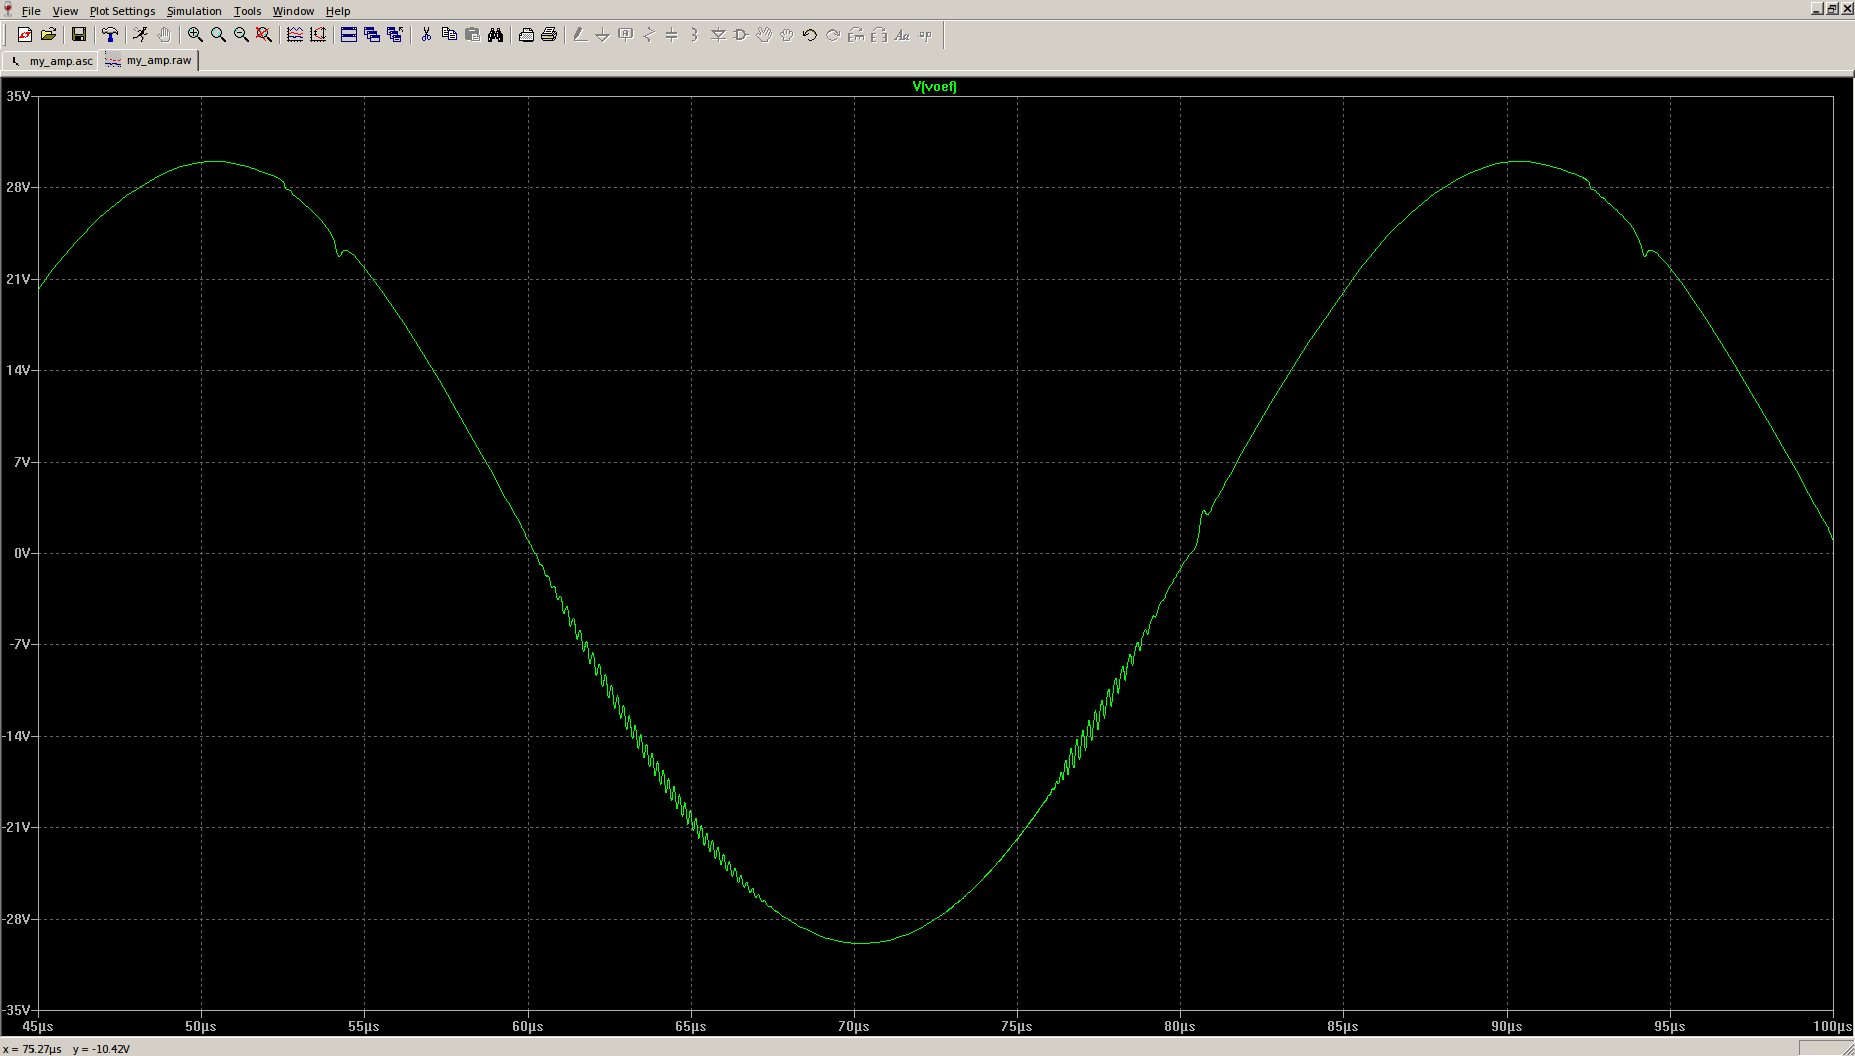Run the simulation with the running man icon
The image size is (1855, 1056).
tap(141, 35)
